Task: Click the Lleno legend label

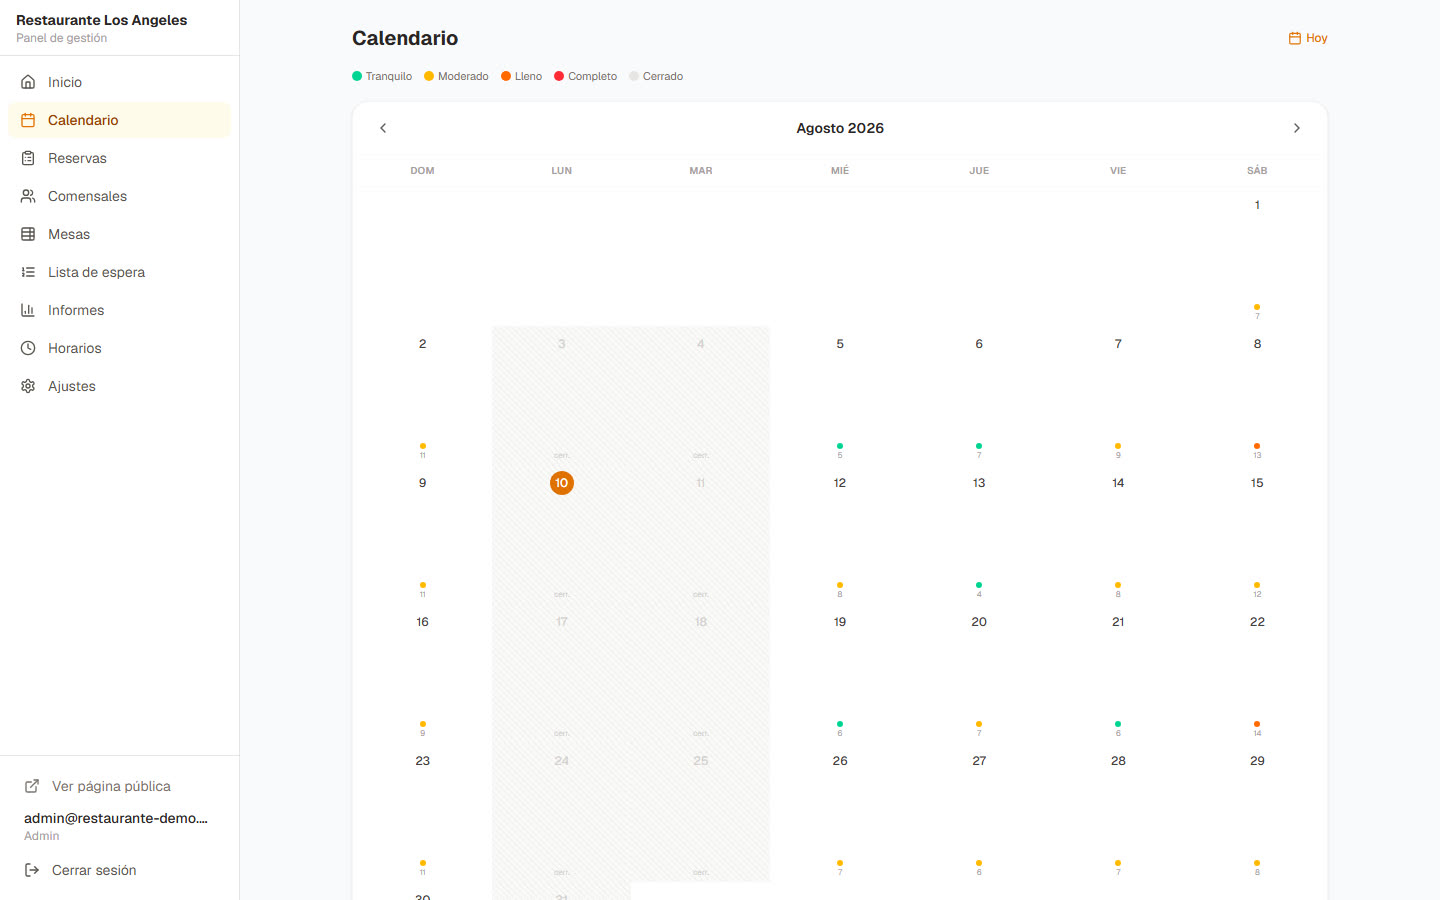Action: [x=528, y=76]
